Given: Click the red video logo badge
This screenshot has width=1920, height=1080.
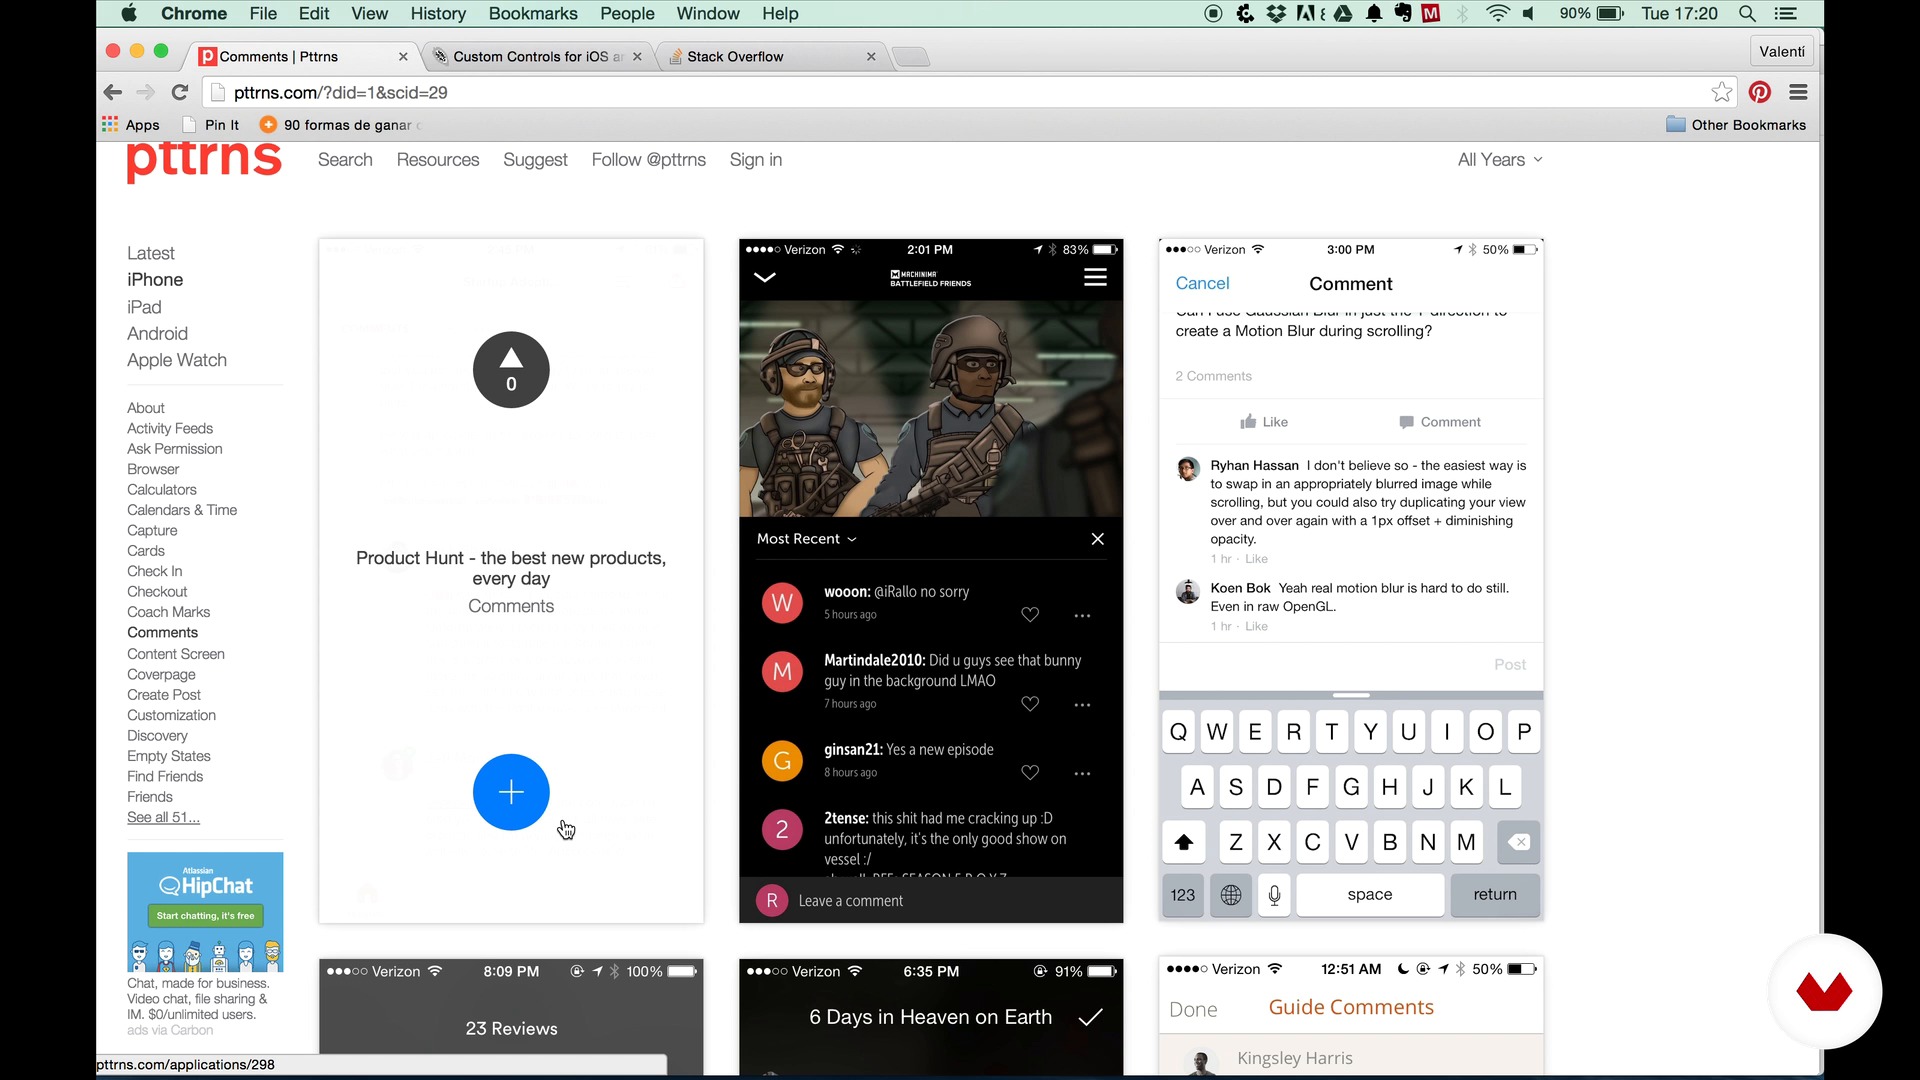Looking at the screenshot, I should pyautogui.click(x=1825, y=991).
